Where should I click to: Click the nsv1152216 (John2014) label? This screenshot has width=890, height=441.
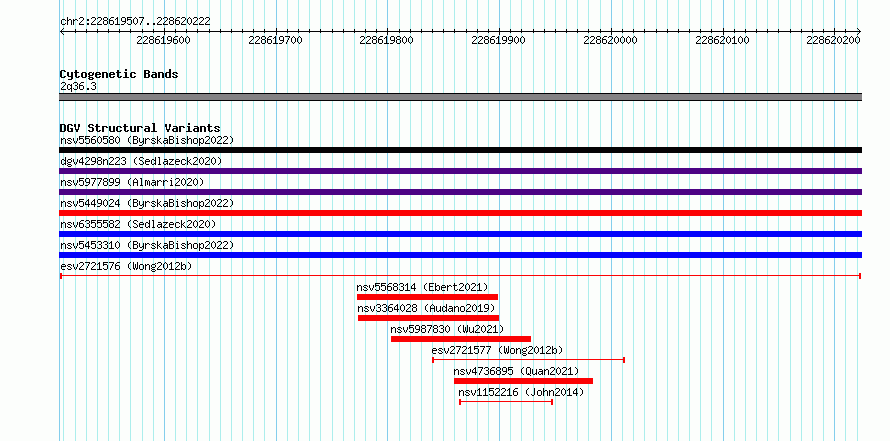pyautogui.click(x=521, y=392)
